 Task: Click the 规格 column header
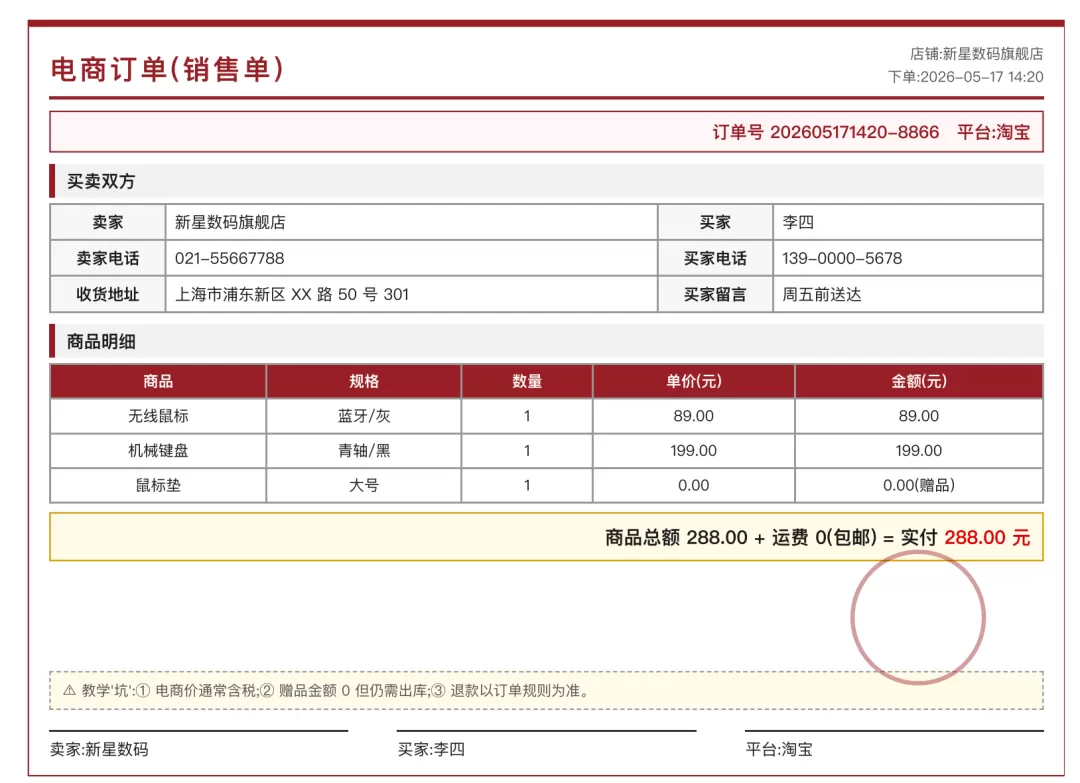click(x=364, y=381)
